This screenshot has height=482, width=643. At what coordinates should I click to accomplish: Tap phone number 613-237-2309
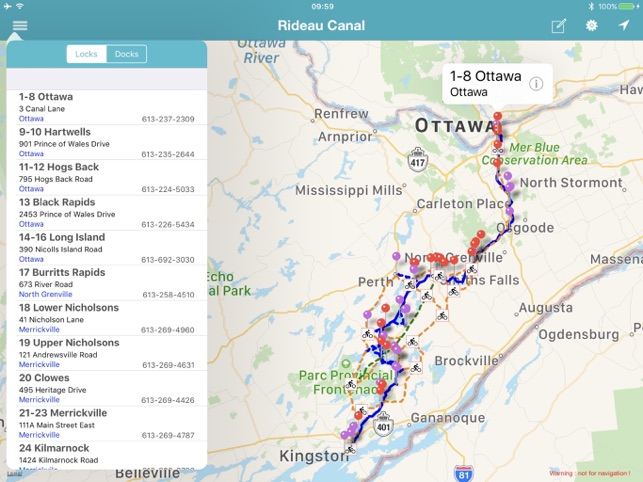tap(168, 119)
